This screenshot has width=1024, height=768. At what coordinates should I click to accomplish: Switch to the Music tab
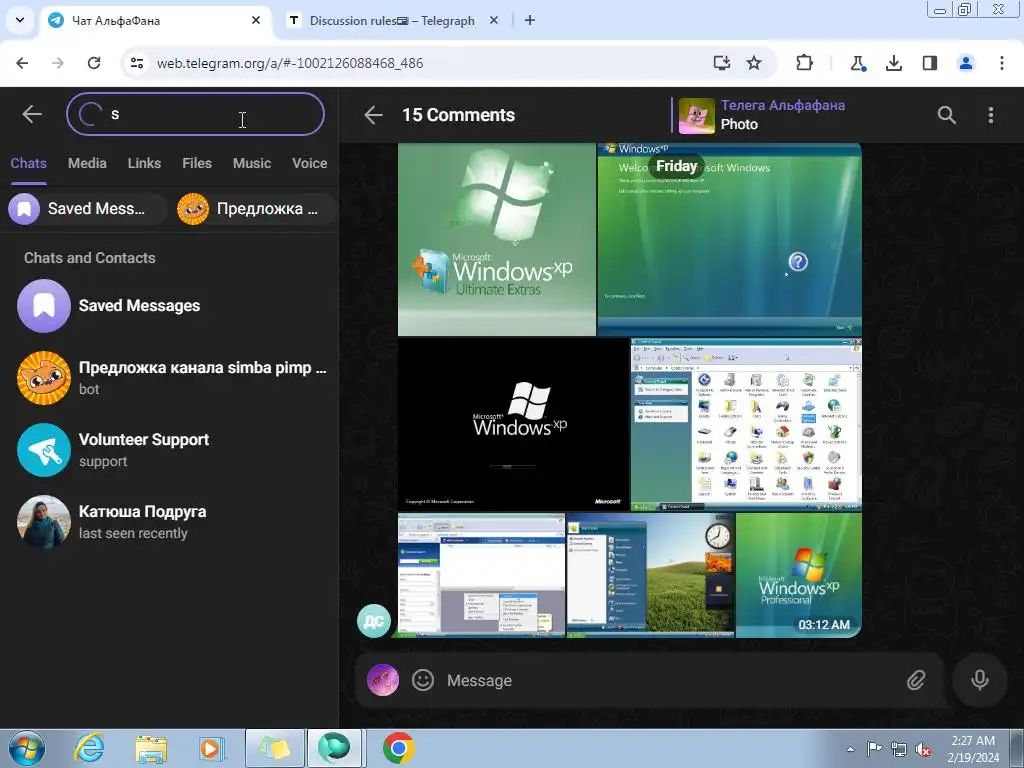[x=251, y=163]
